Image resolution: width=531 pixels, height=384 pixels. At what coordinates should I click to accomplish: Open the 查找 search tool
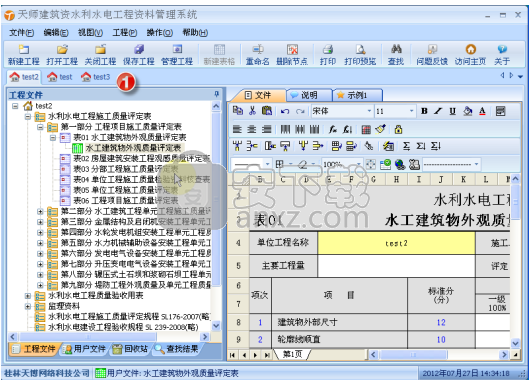tap(396, 55)
